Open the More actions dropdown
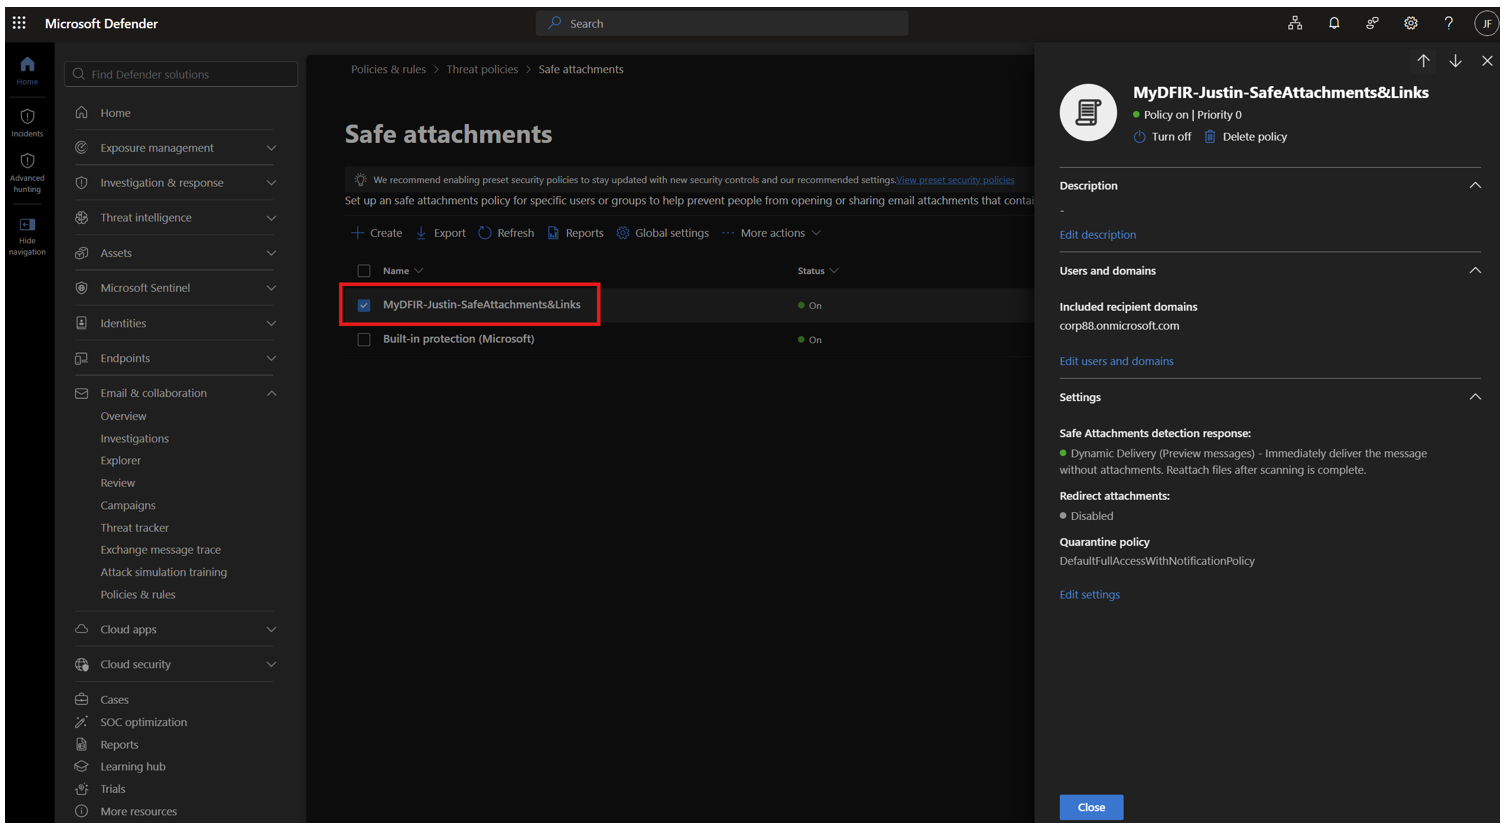 (x=772, y=233)
